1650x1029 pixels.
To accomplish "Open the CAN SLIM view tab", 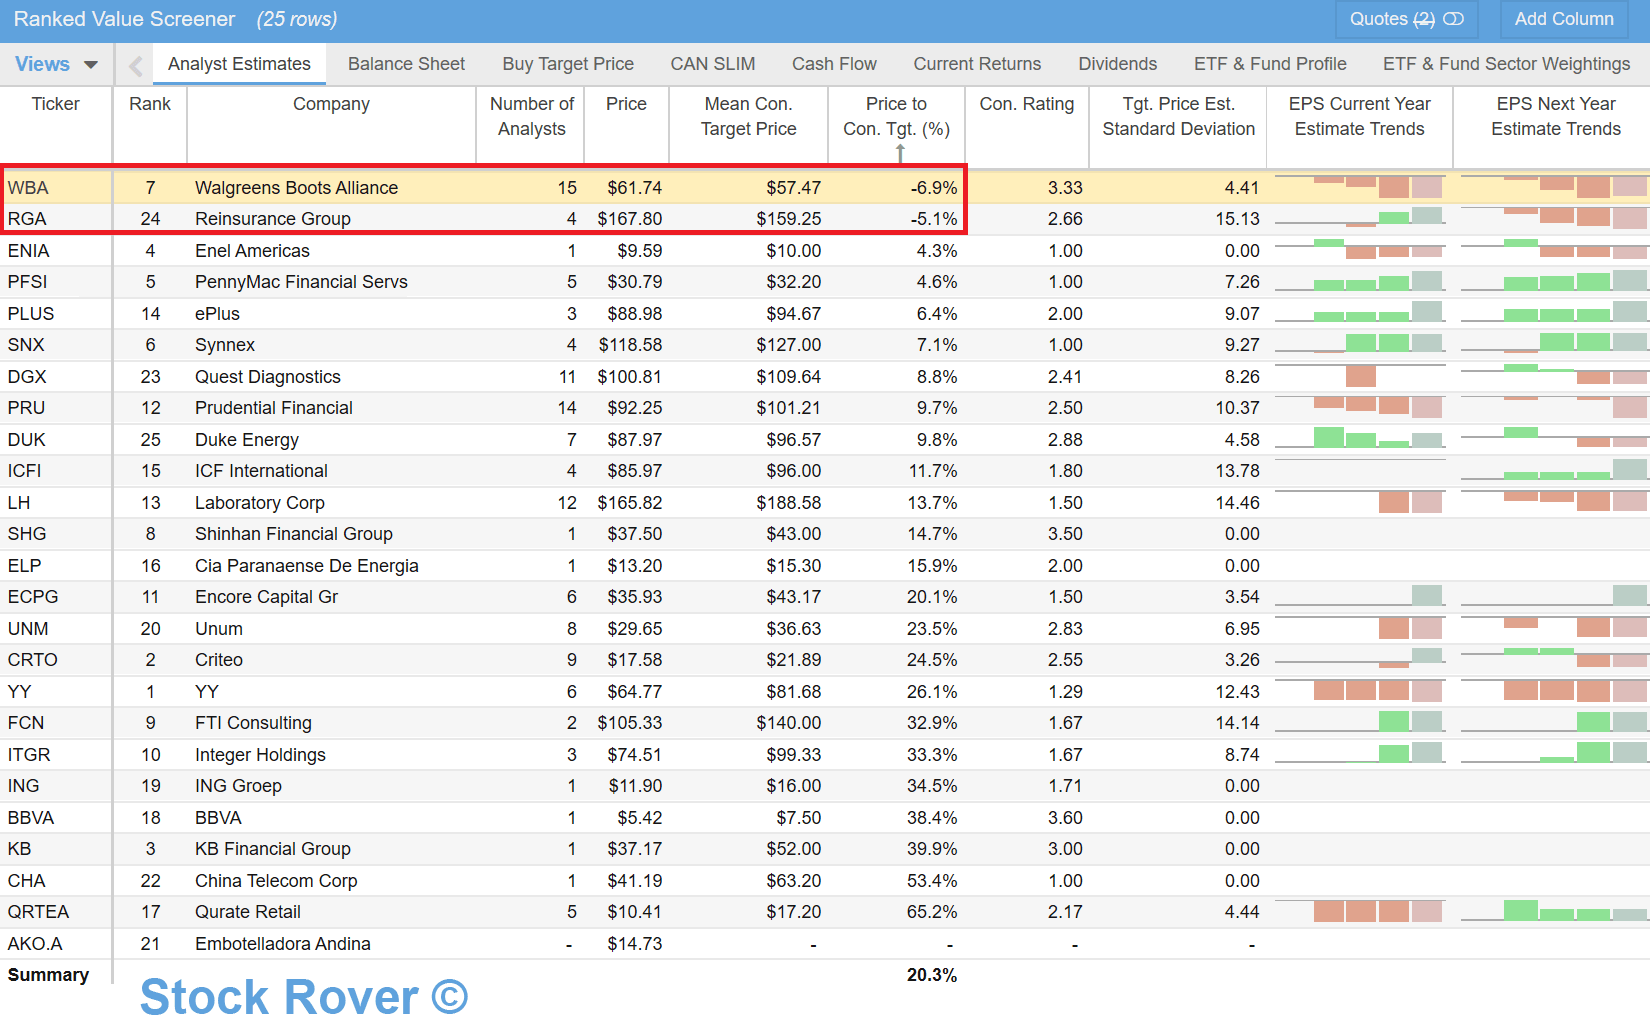I will (712, 64).
